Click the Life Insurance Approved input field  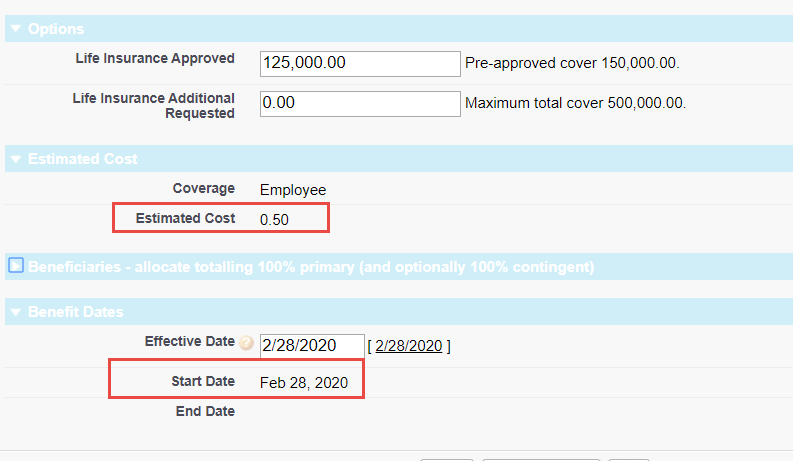(x=359, y=63)
